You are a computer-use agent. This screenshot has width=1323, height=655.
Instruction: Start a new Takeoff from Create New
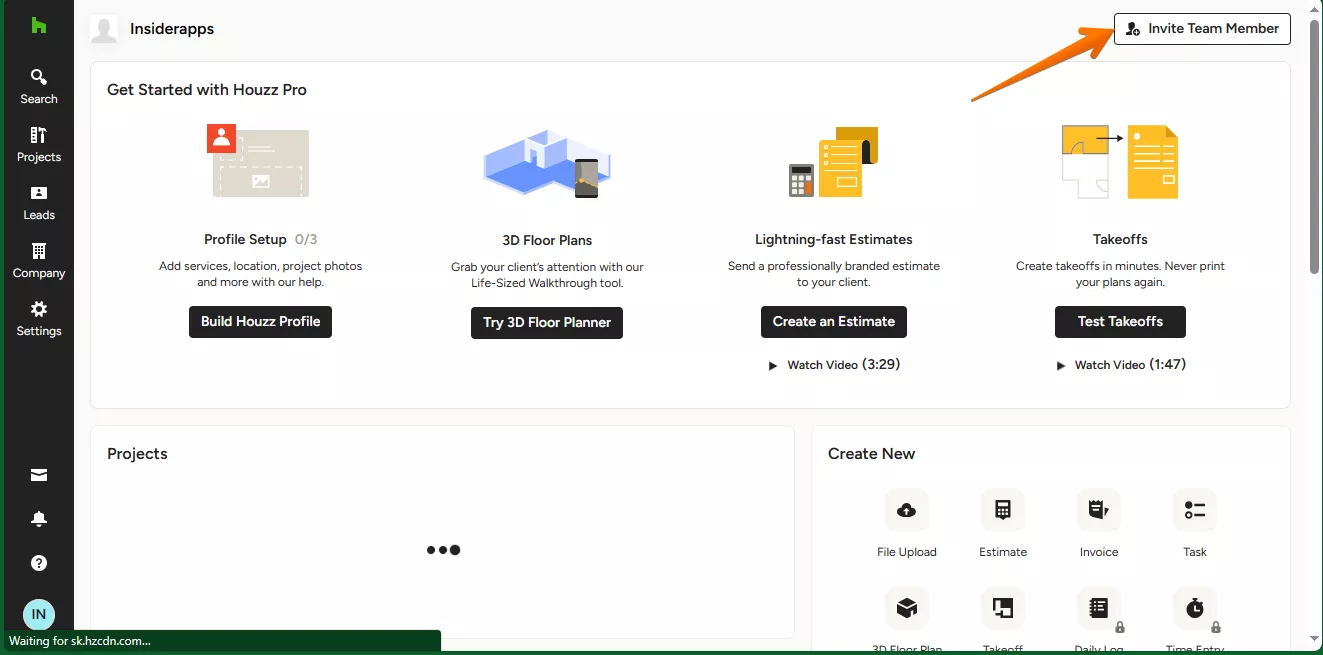pyautogui.click(x=1003, y=608)
